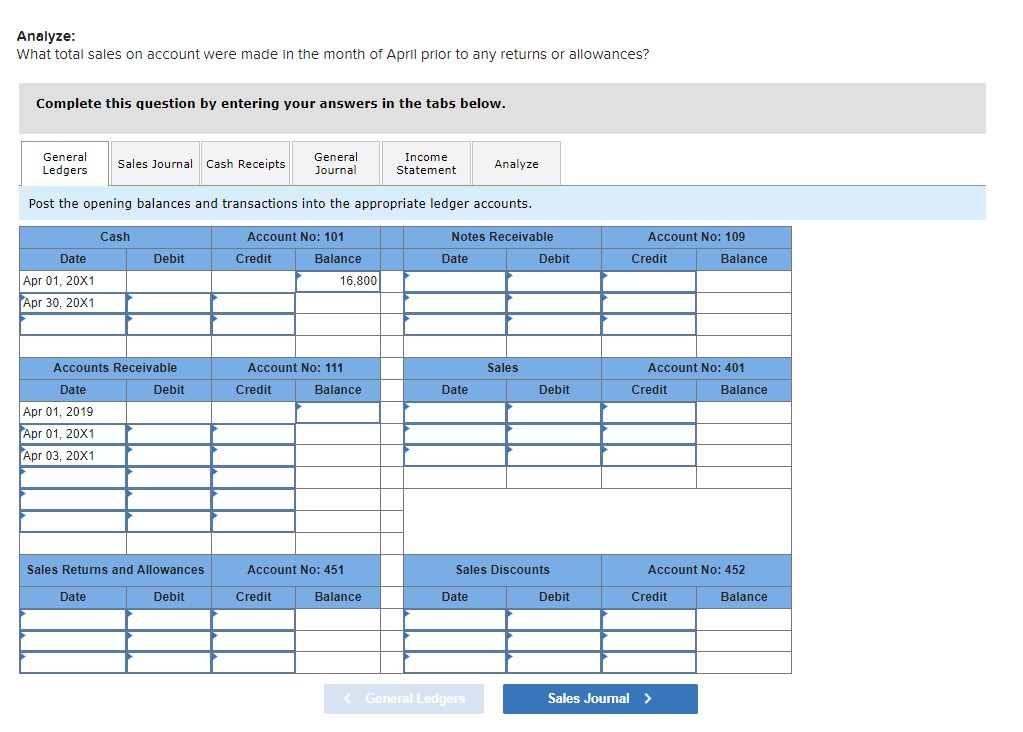Click the disabled General Ledgers back button
The height and width of the screenshot is (732, 1023).
(x=404, y=699)
